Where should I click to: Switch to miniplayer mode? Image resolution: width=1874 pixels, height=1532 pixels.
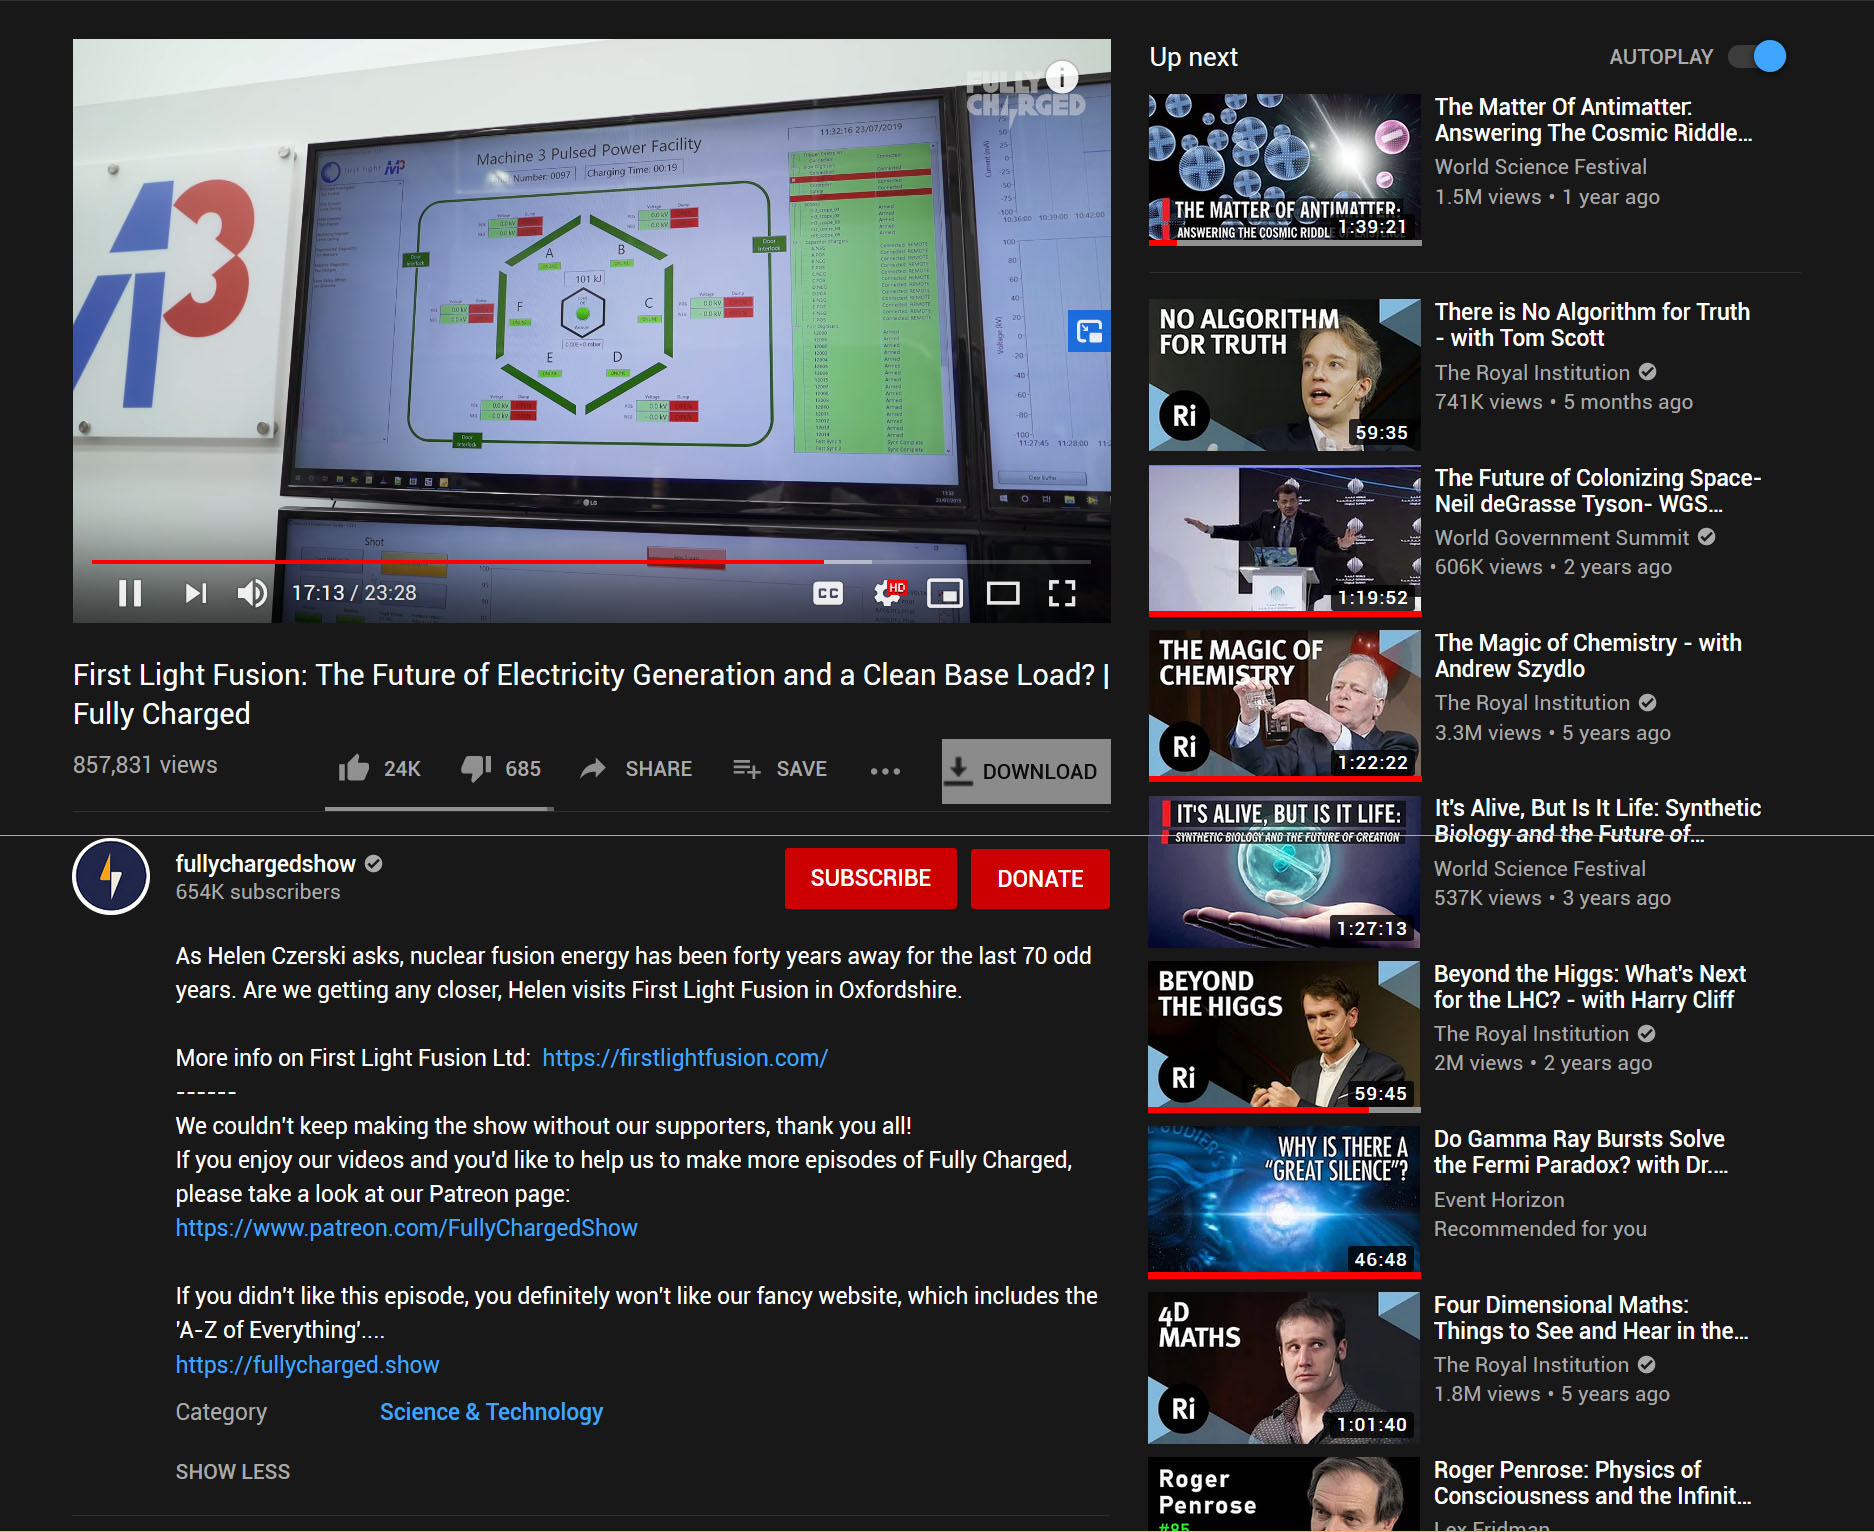(945, 593)
